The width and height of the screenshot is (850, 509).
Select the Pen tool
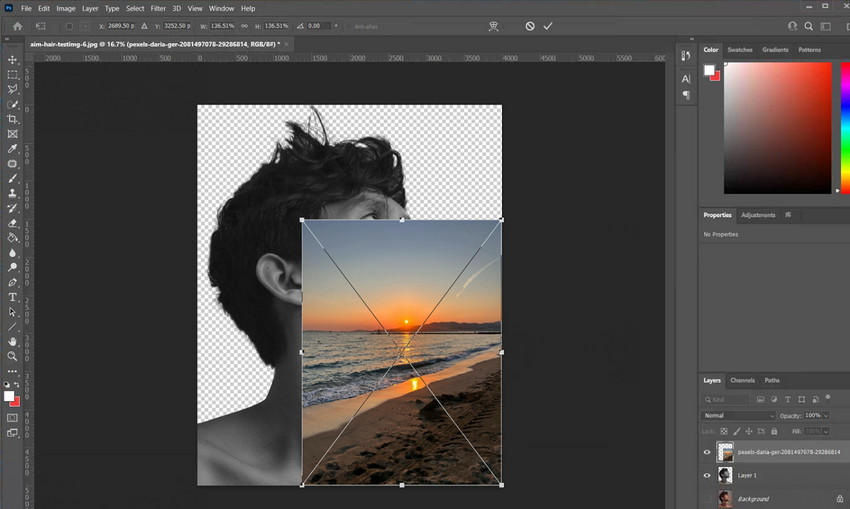pos(12,282)
